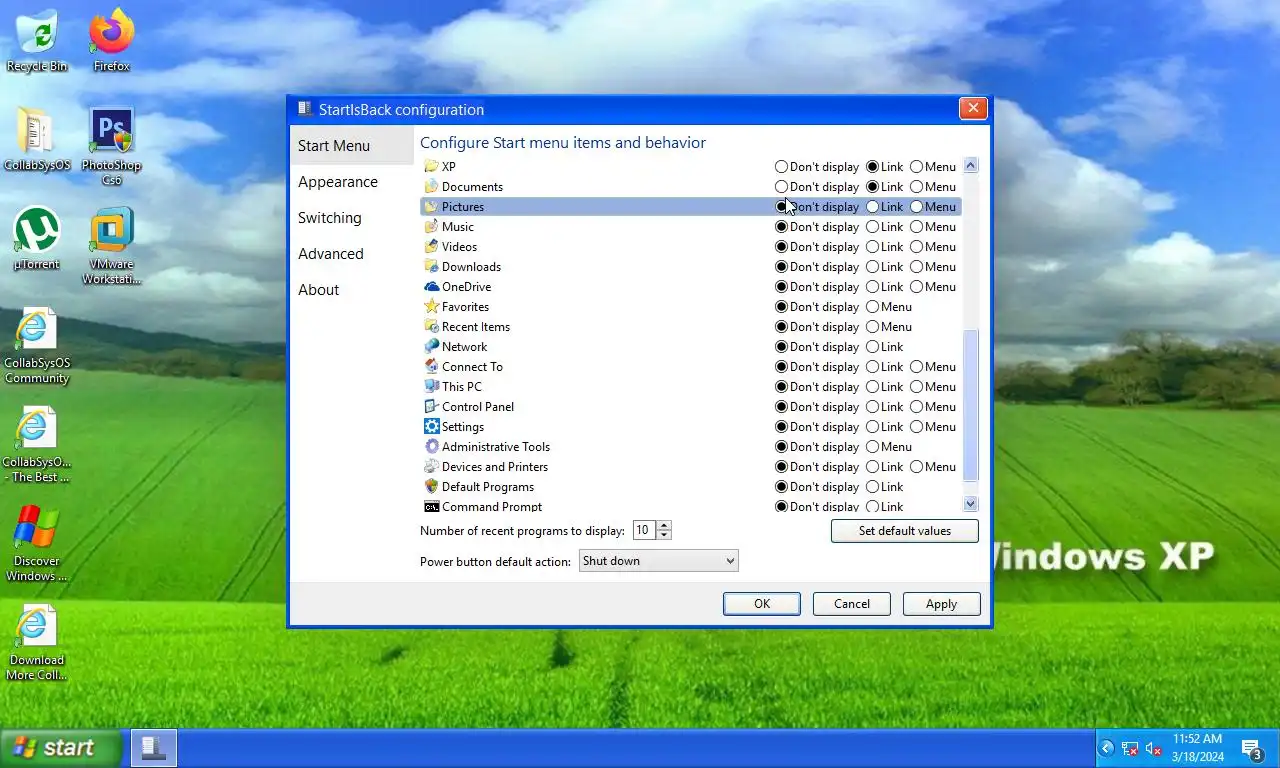Image resolution: width=1280 pixels, height=768 pixels.
Task: Click the taskbar clock
Action: coord(1197,748)
